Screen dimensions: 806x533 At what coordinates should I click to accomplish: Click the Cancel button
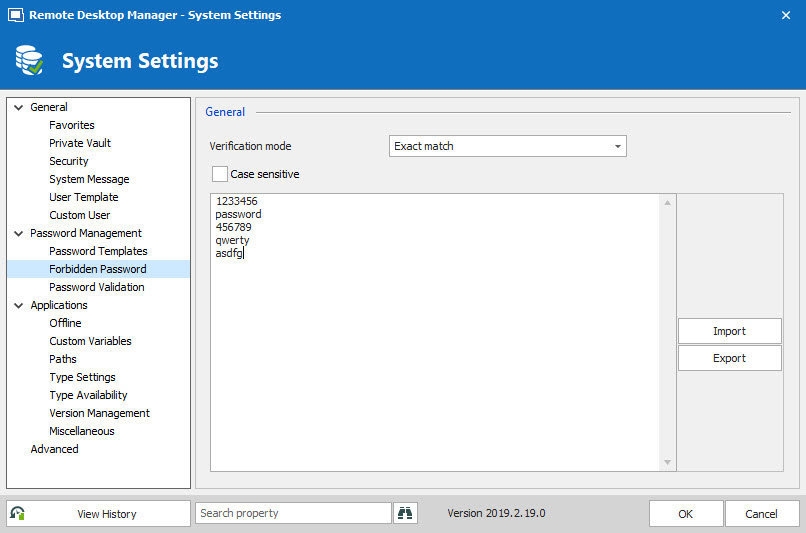coord(762,513)
